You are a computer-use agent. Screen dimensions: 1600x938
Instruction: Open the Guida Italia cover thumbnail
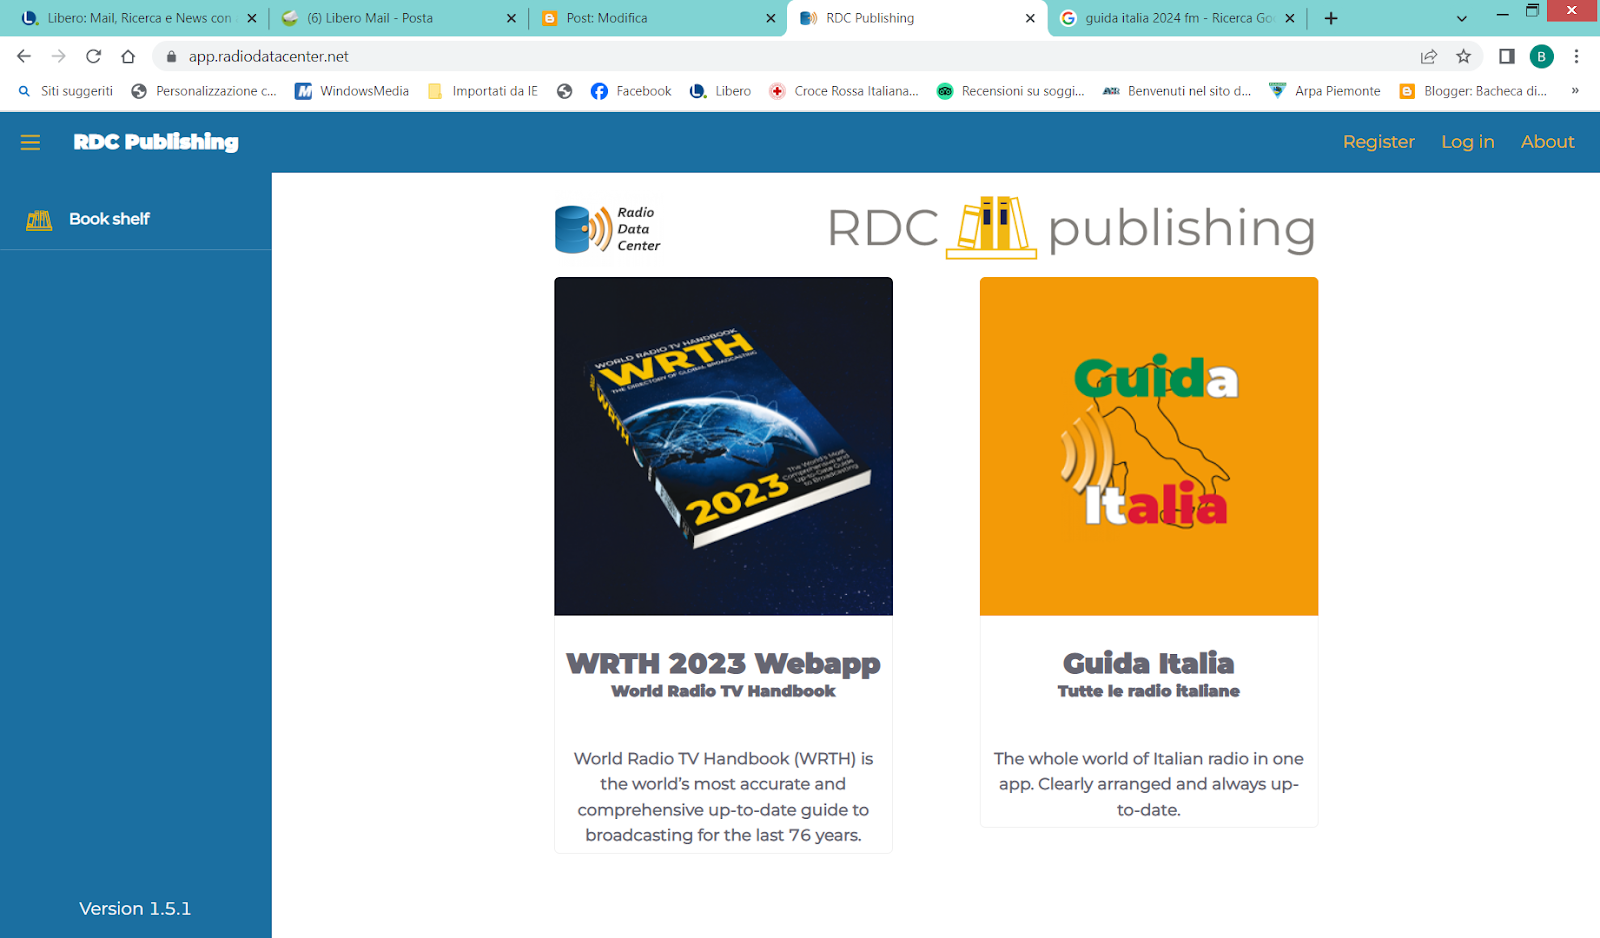[x=1149, y=446]
